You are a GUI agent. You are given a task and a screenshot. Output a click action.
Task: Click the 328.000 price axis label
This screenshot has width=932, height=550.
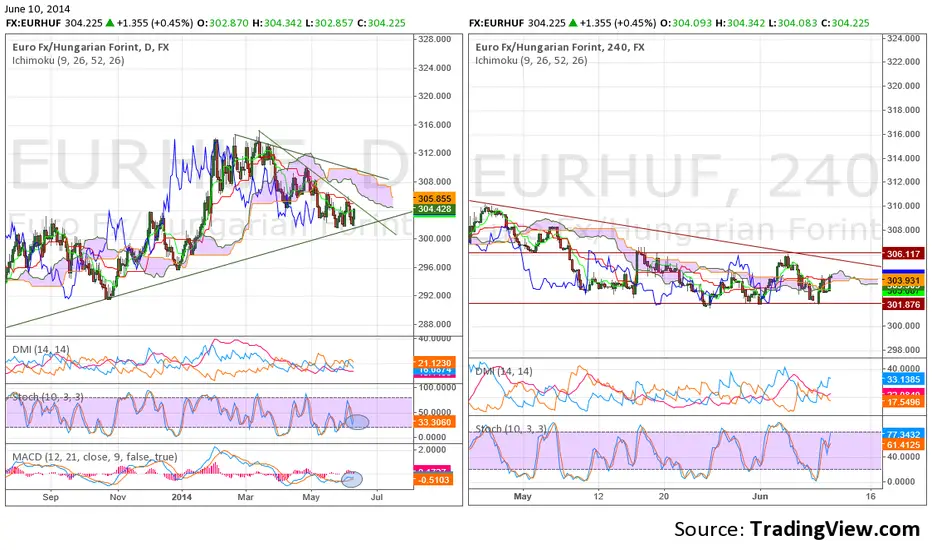click(x=434, y=39)
